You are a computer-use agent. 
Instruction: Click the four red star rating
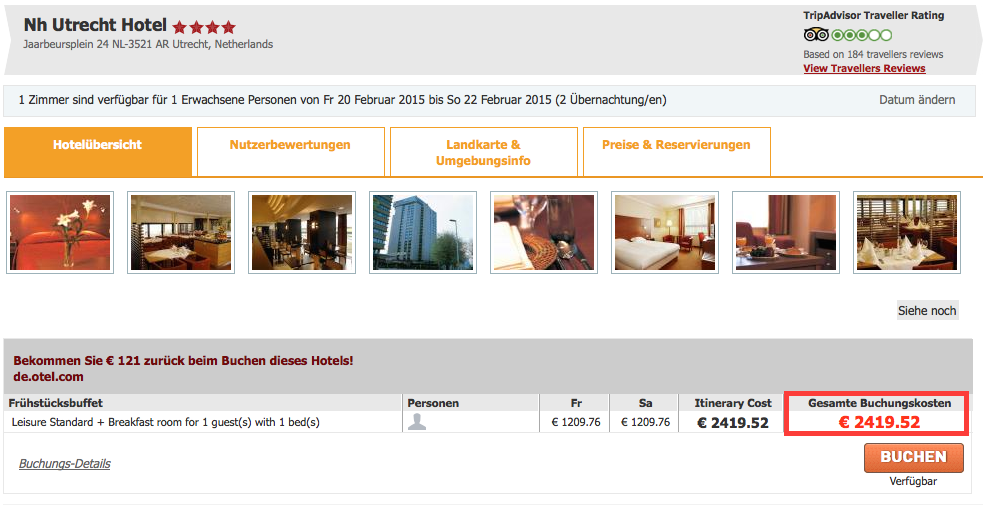[x=204, y=27]
